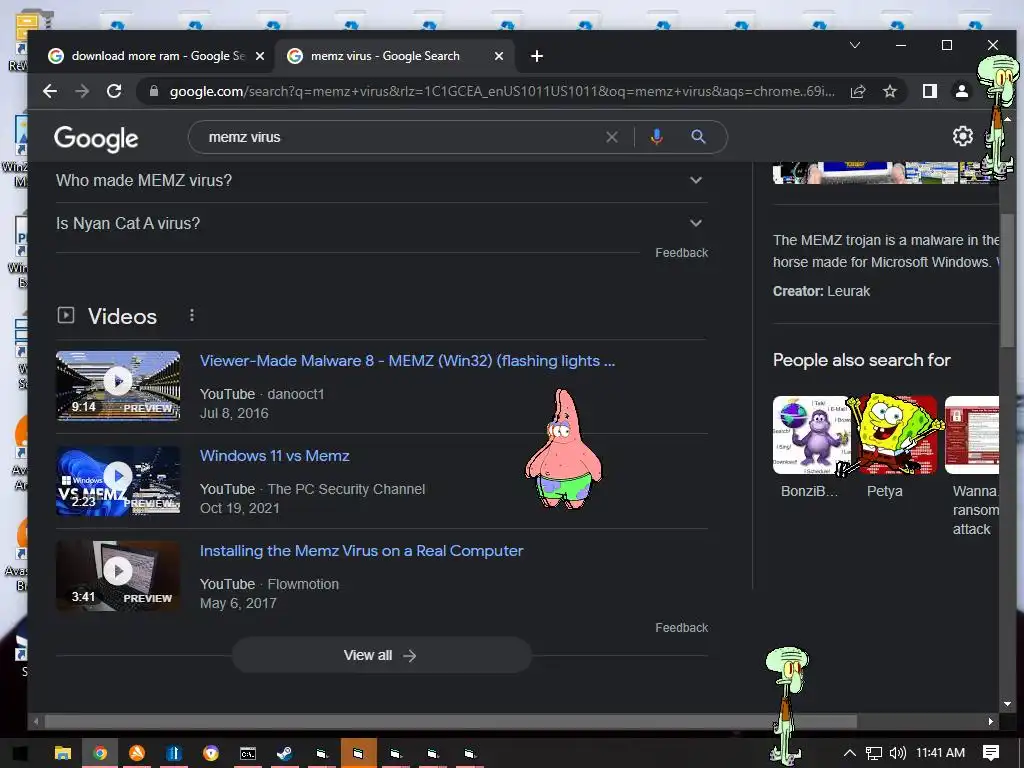Close the memz virus tab

tap(499, 56)
